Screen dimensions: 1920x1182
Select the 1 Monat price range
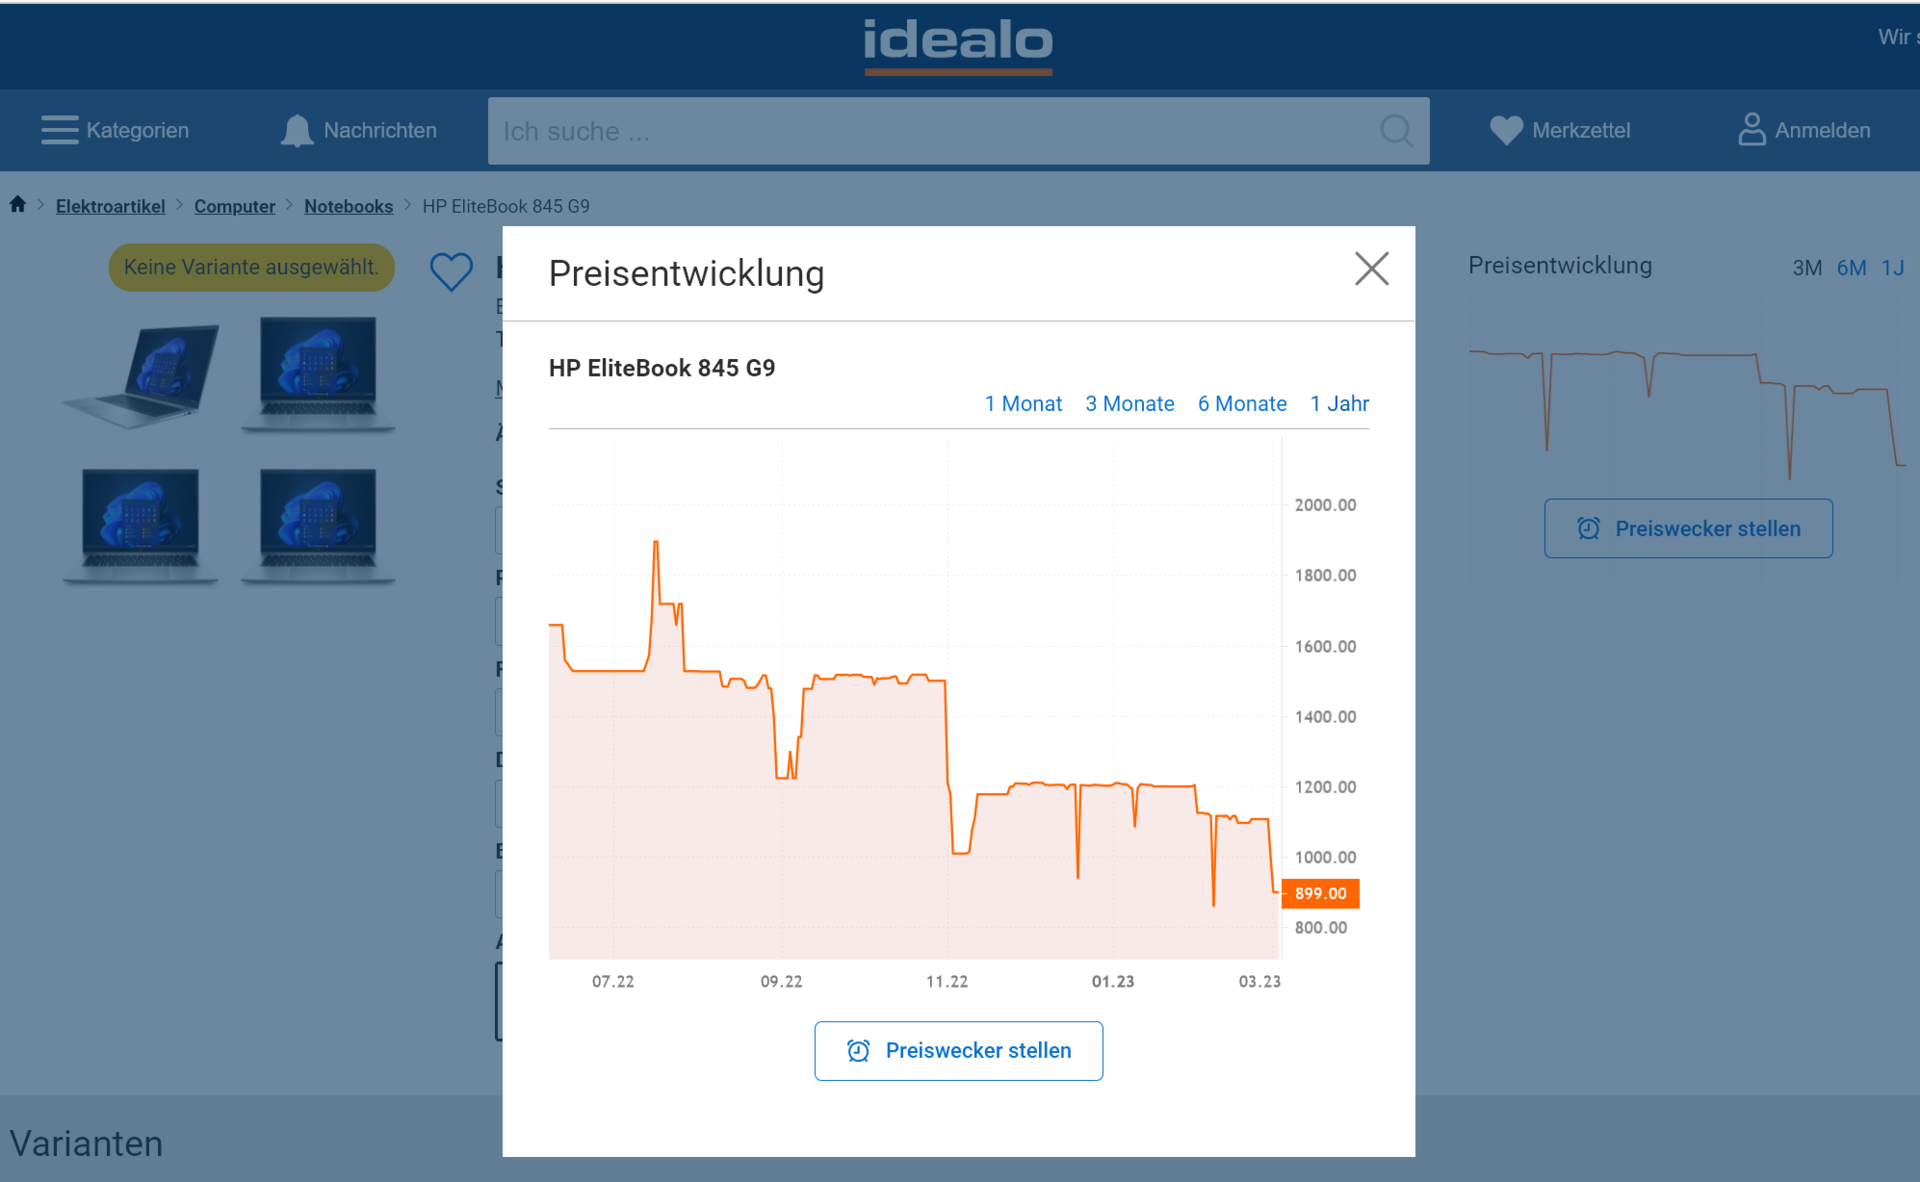click(1022, 404)
